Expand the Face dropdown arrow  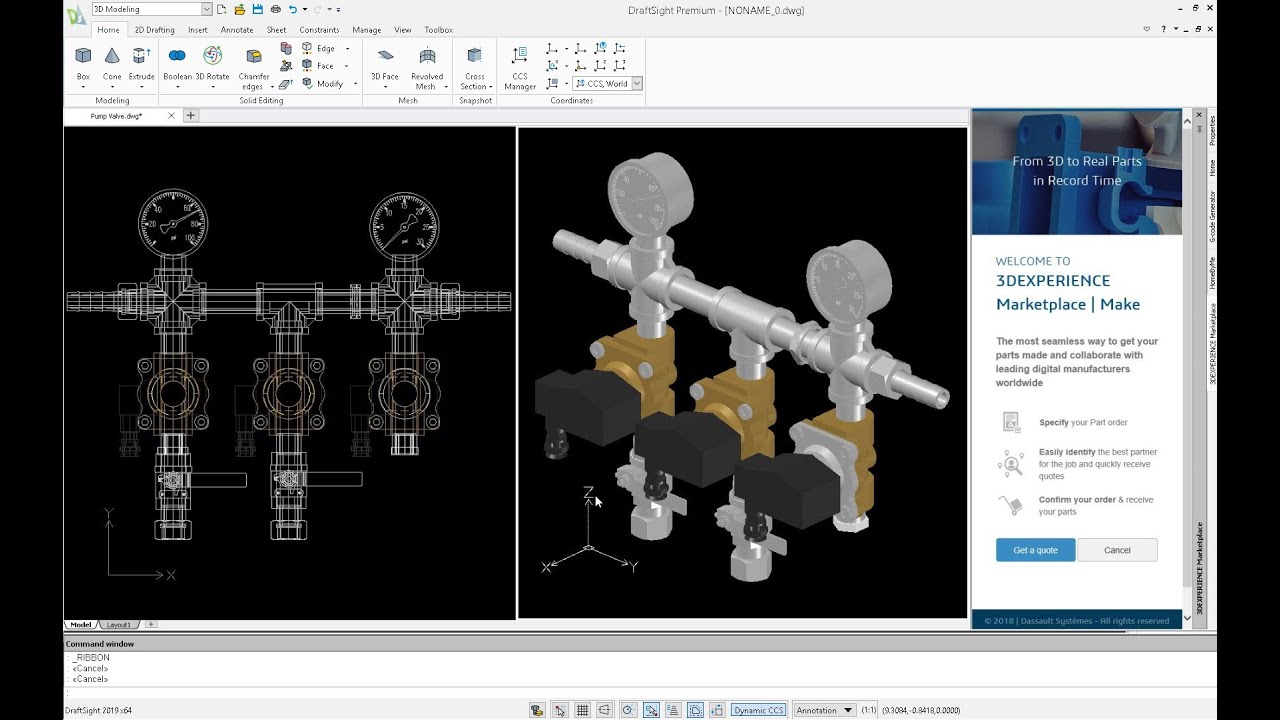(x=346, y=67)
